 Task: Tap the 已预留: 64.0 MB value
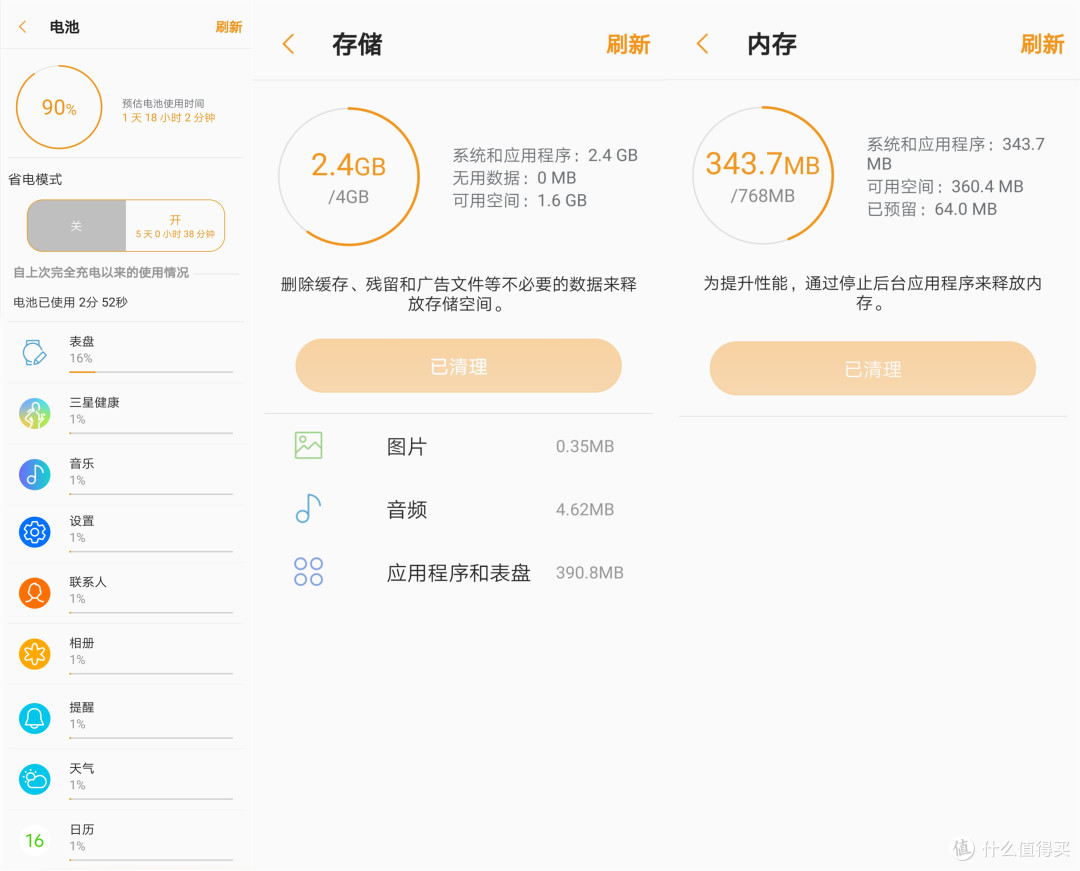932,209
